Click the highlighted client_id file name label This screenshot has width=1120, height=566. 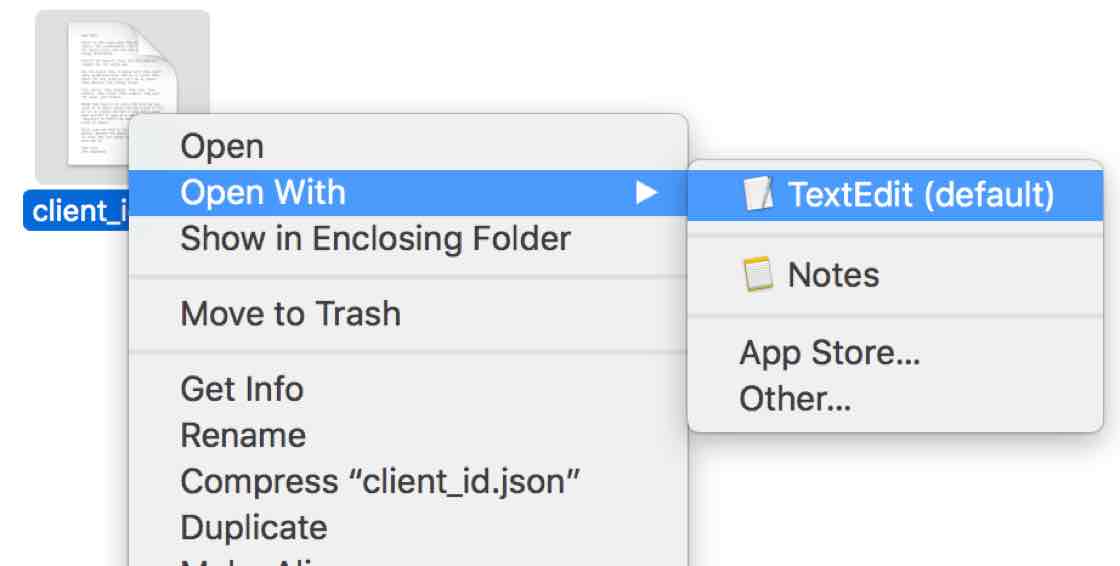(76, 211)
